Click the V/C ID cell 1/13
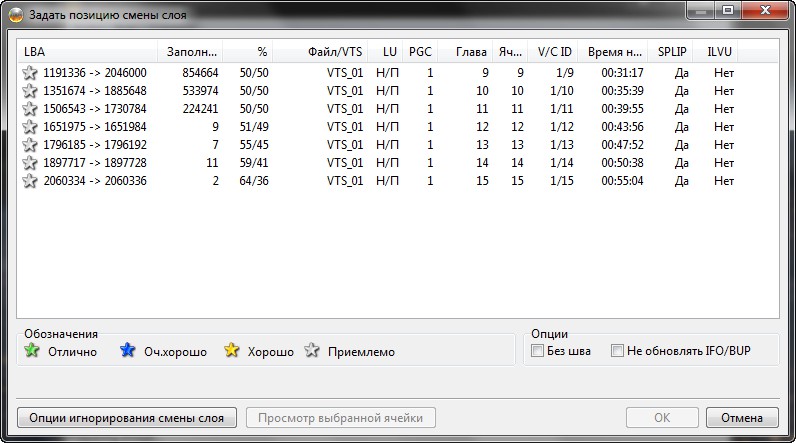The height and width of the screenshot is (443, 796). [x=562, y=145]
